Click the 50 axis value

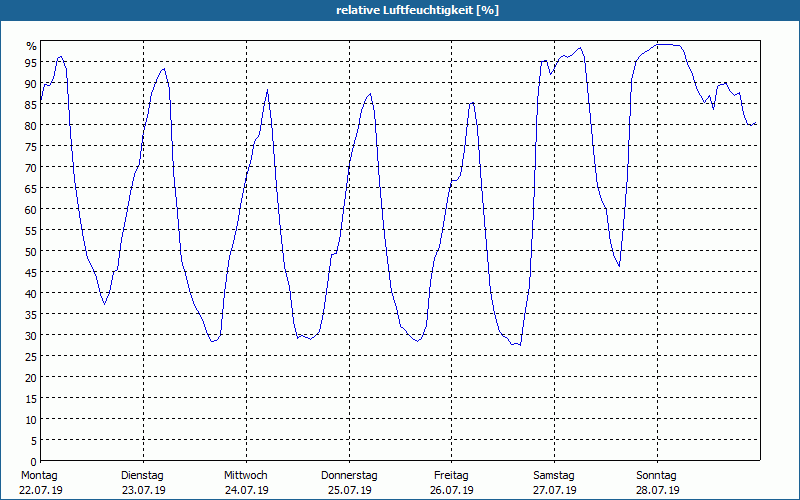(31, 252)
